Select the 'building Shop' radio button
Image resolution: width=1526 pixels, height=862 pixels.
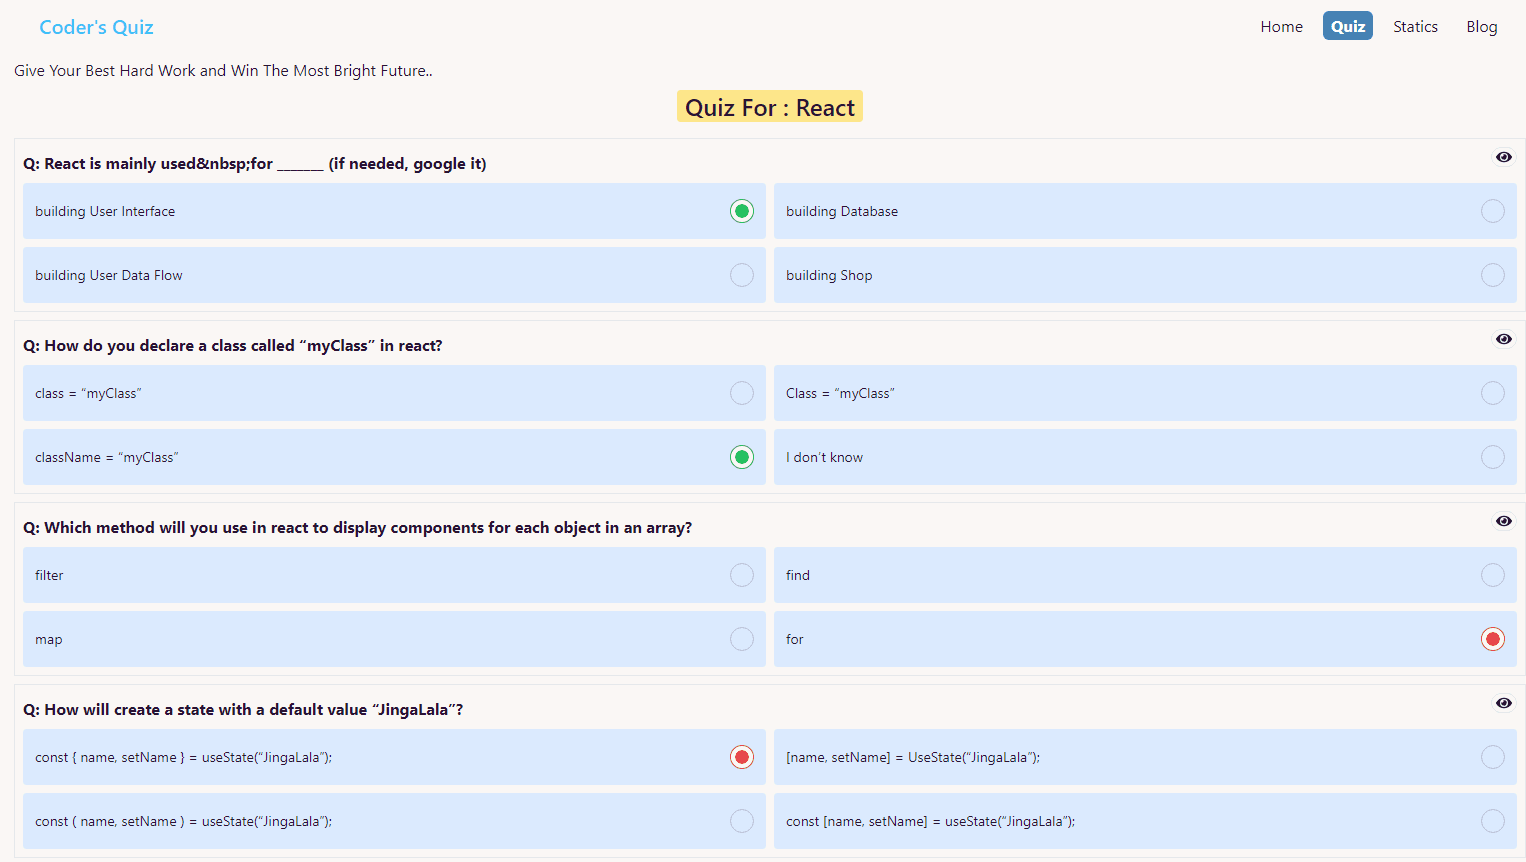point(1492,275)
